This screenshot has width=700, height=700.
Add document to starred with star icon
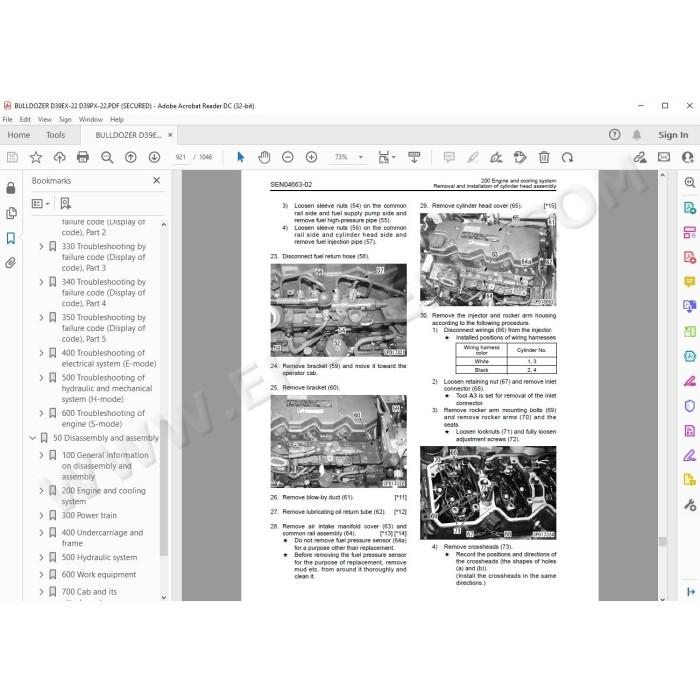click(x=36, y=157)
